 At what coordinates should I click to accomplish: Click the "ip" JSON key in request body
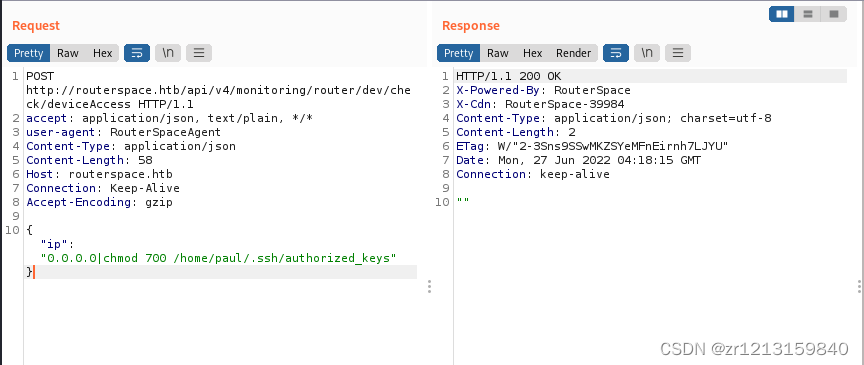pos(56,244)
